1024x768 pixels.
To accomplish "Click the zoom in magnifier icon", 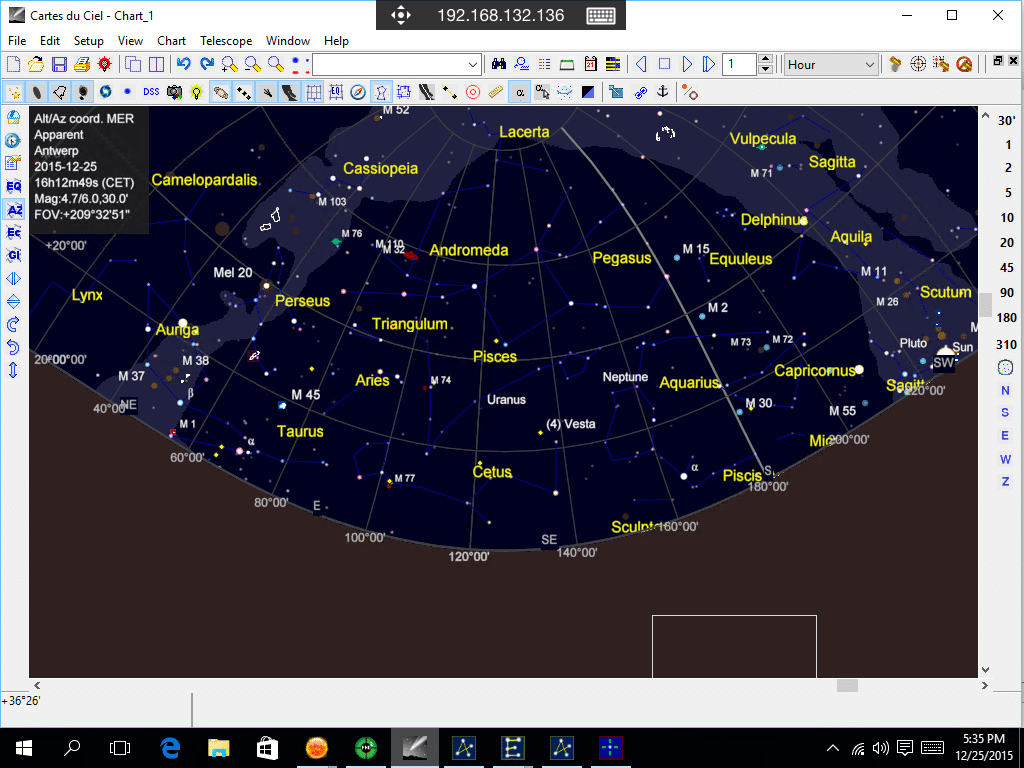I will (x=229, y=64).
